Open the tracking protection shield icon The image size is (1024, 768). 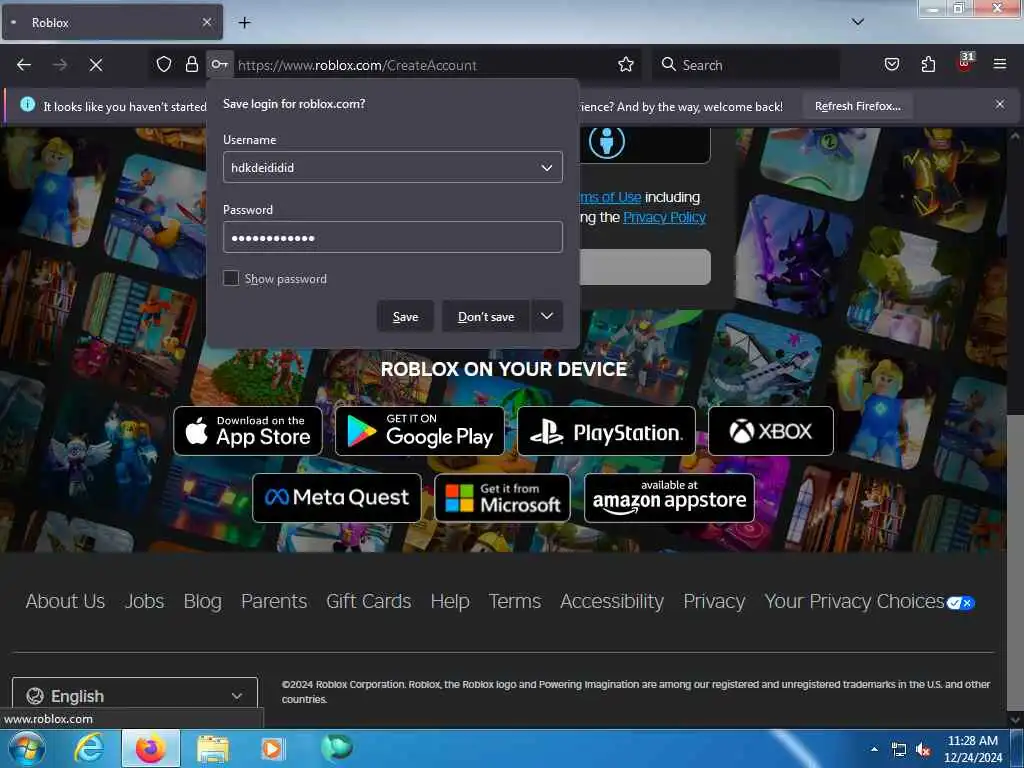click(164, 65)
